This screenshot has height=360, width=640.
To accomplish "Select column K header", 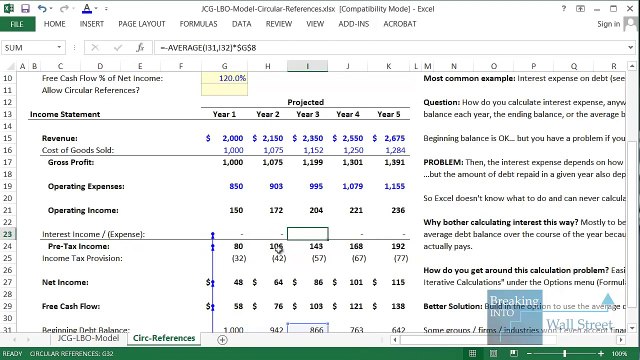I will (388, 66).
